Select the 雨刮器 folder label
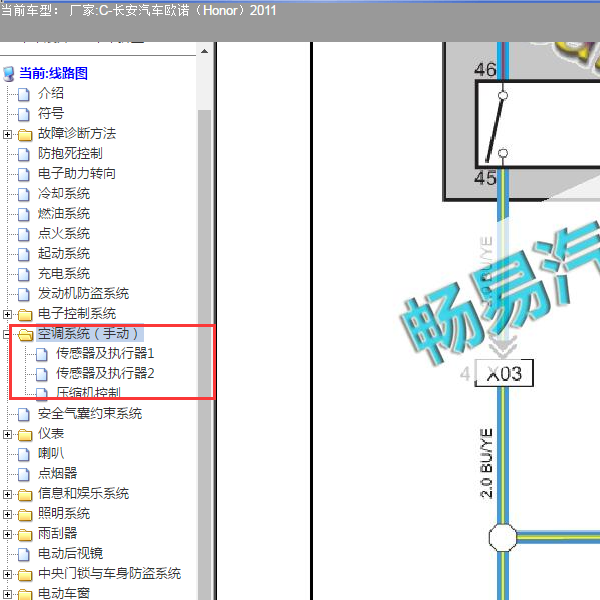Viewport: 600px width, 600px height. pyautogui.click(x=57, y=533)
